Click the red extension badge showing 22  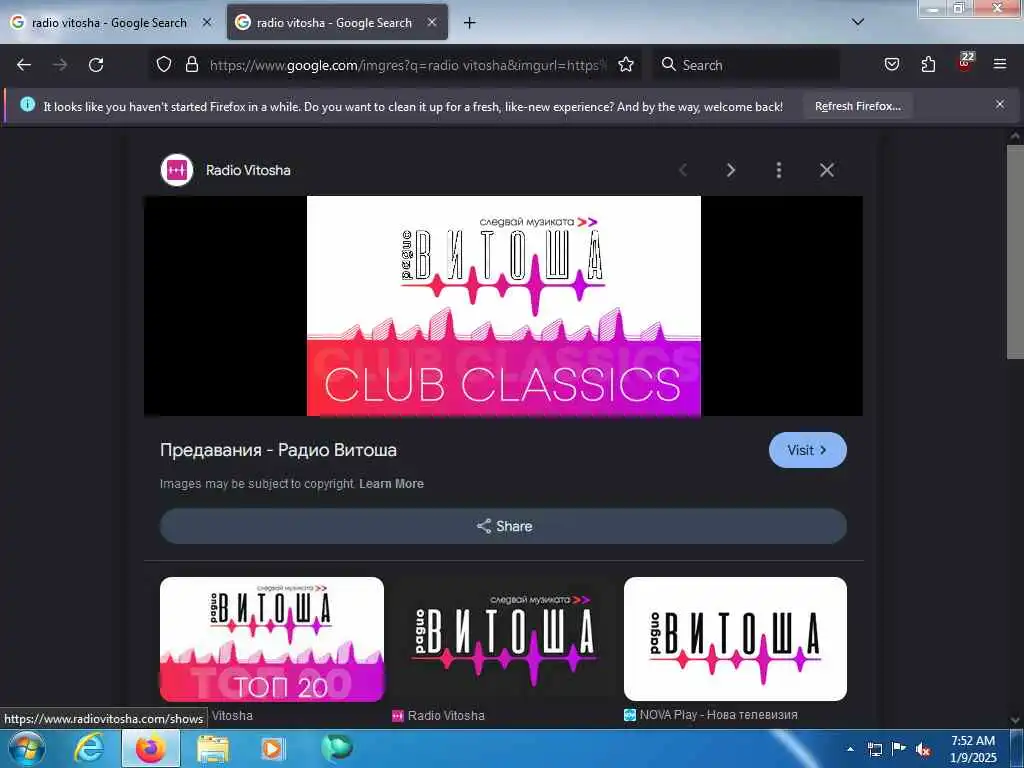pyautogui.click(x=965, y=61)
